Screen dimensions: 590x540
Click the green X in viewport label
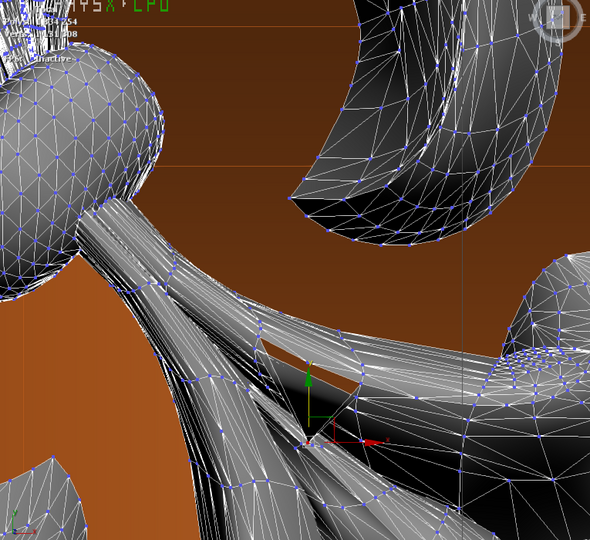pos(110,6)
